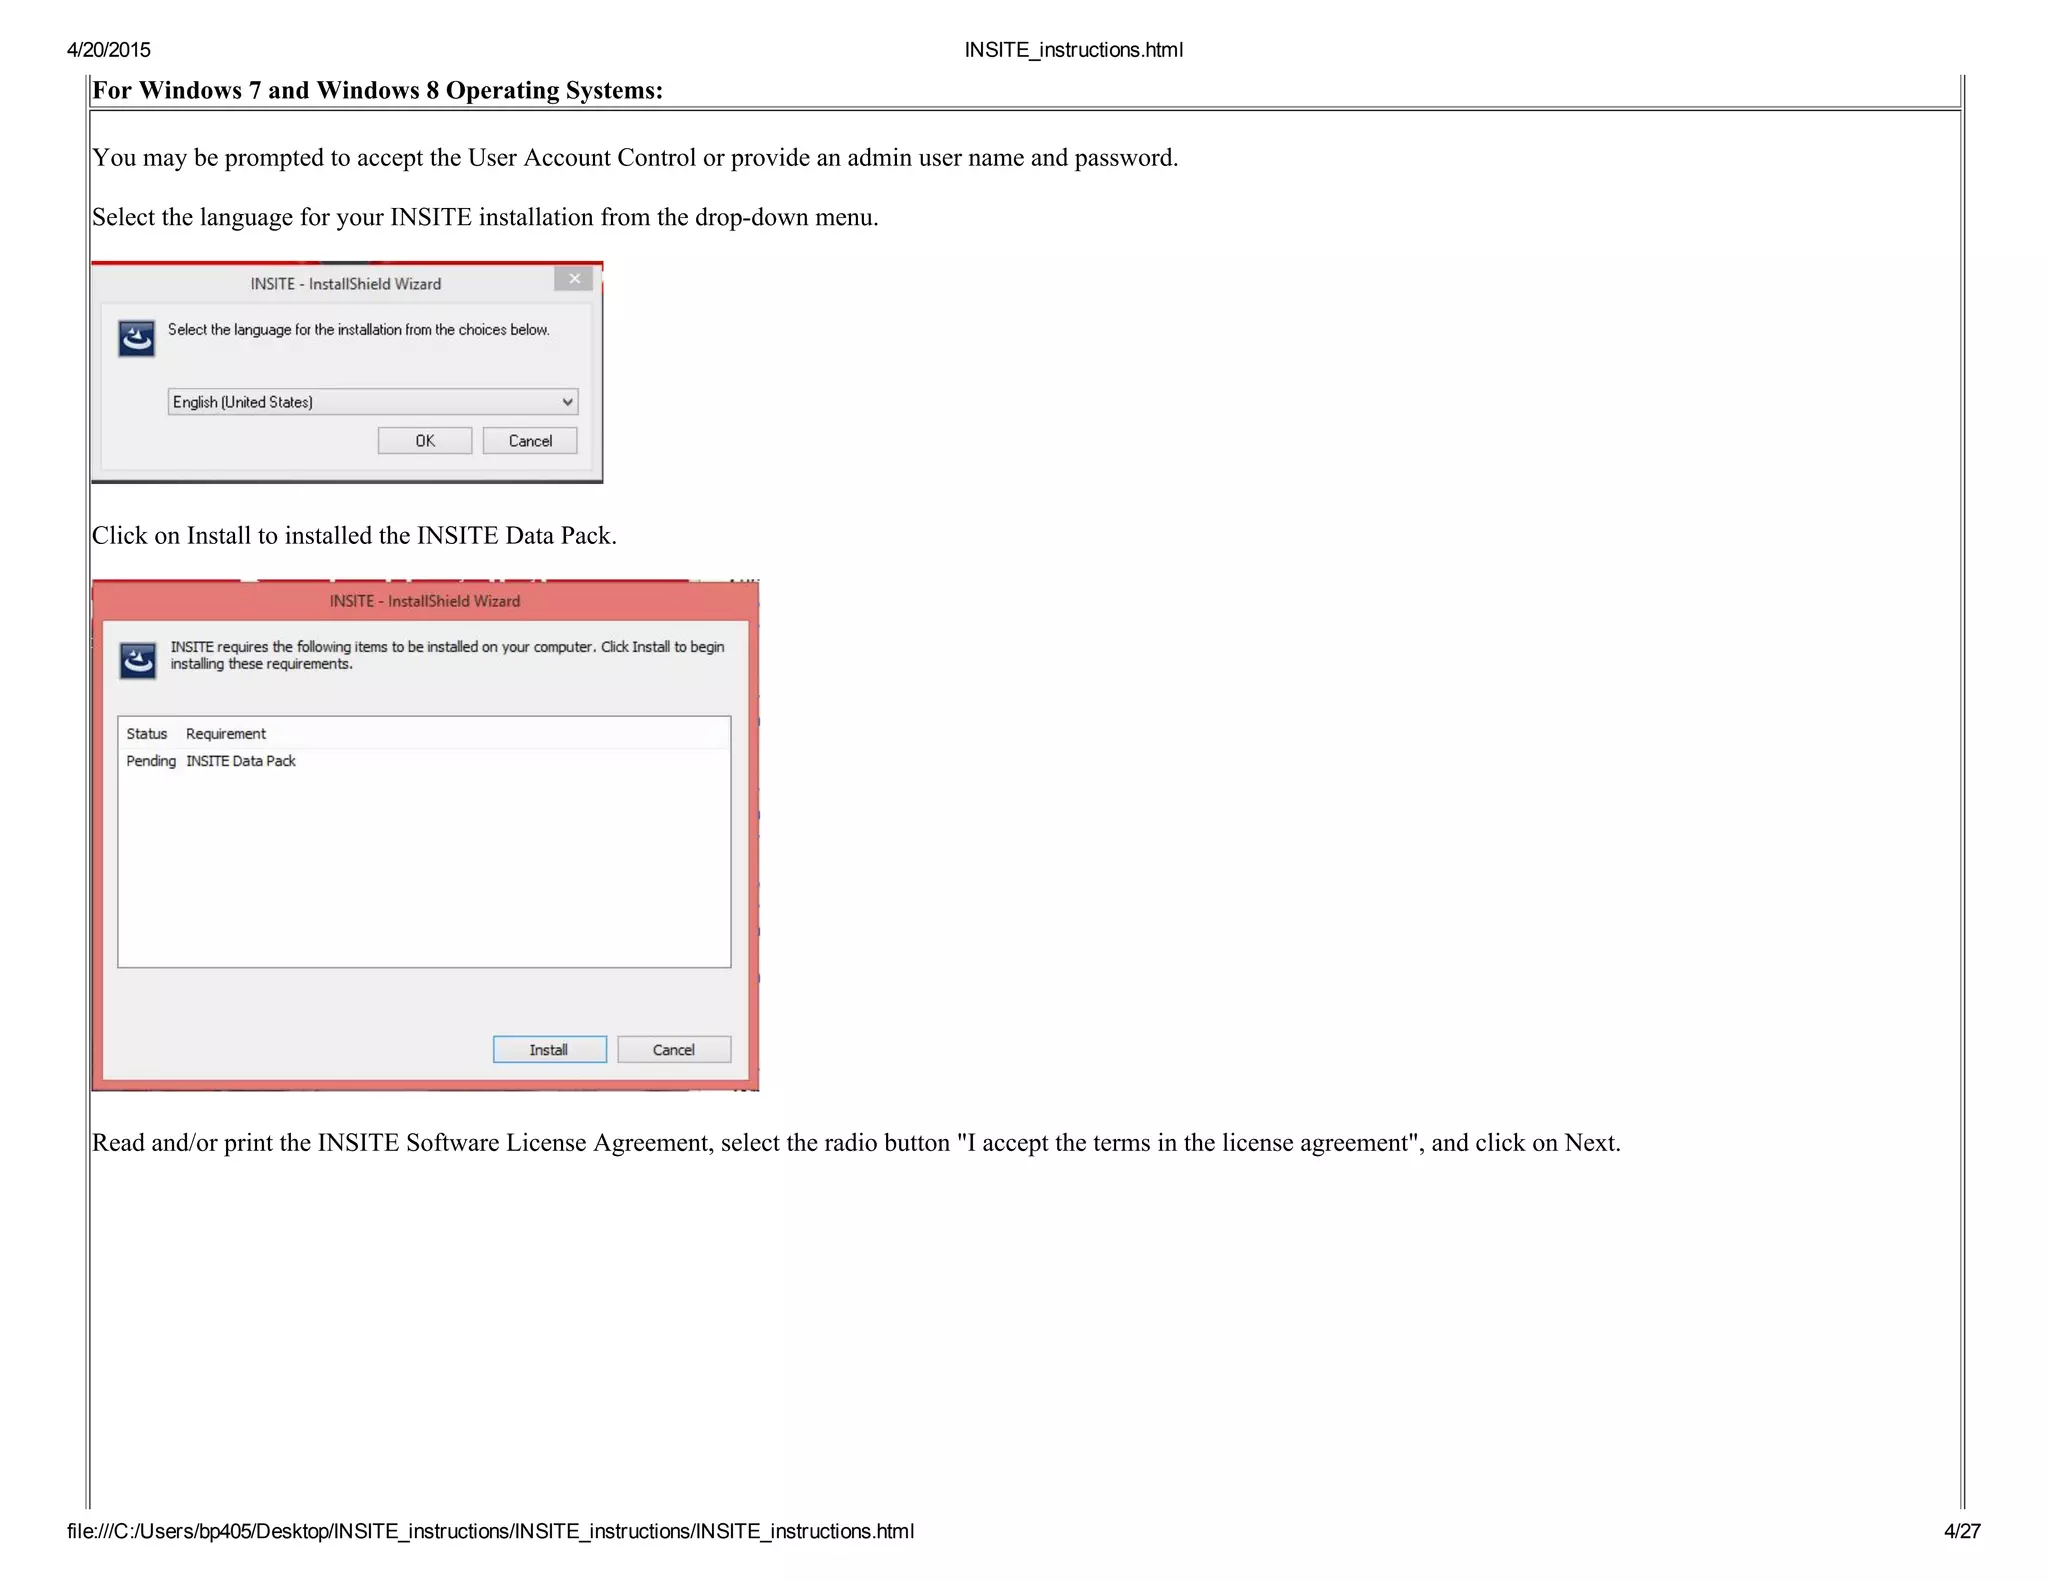
Task: Click the file path text in page footer
Action: tap(490, 1531)
